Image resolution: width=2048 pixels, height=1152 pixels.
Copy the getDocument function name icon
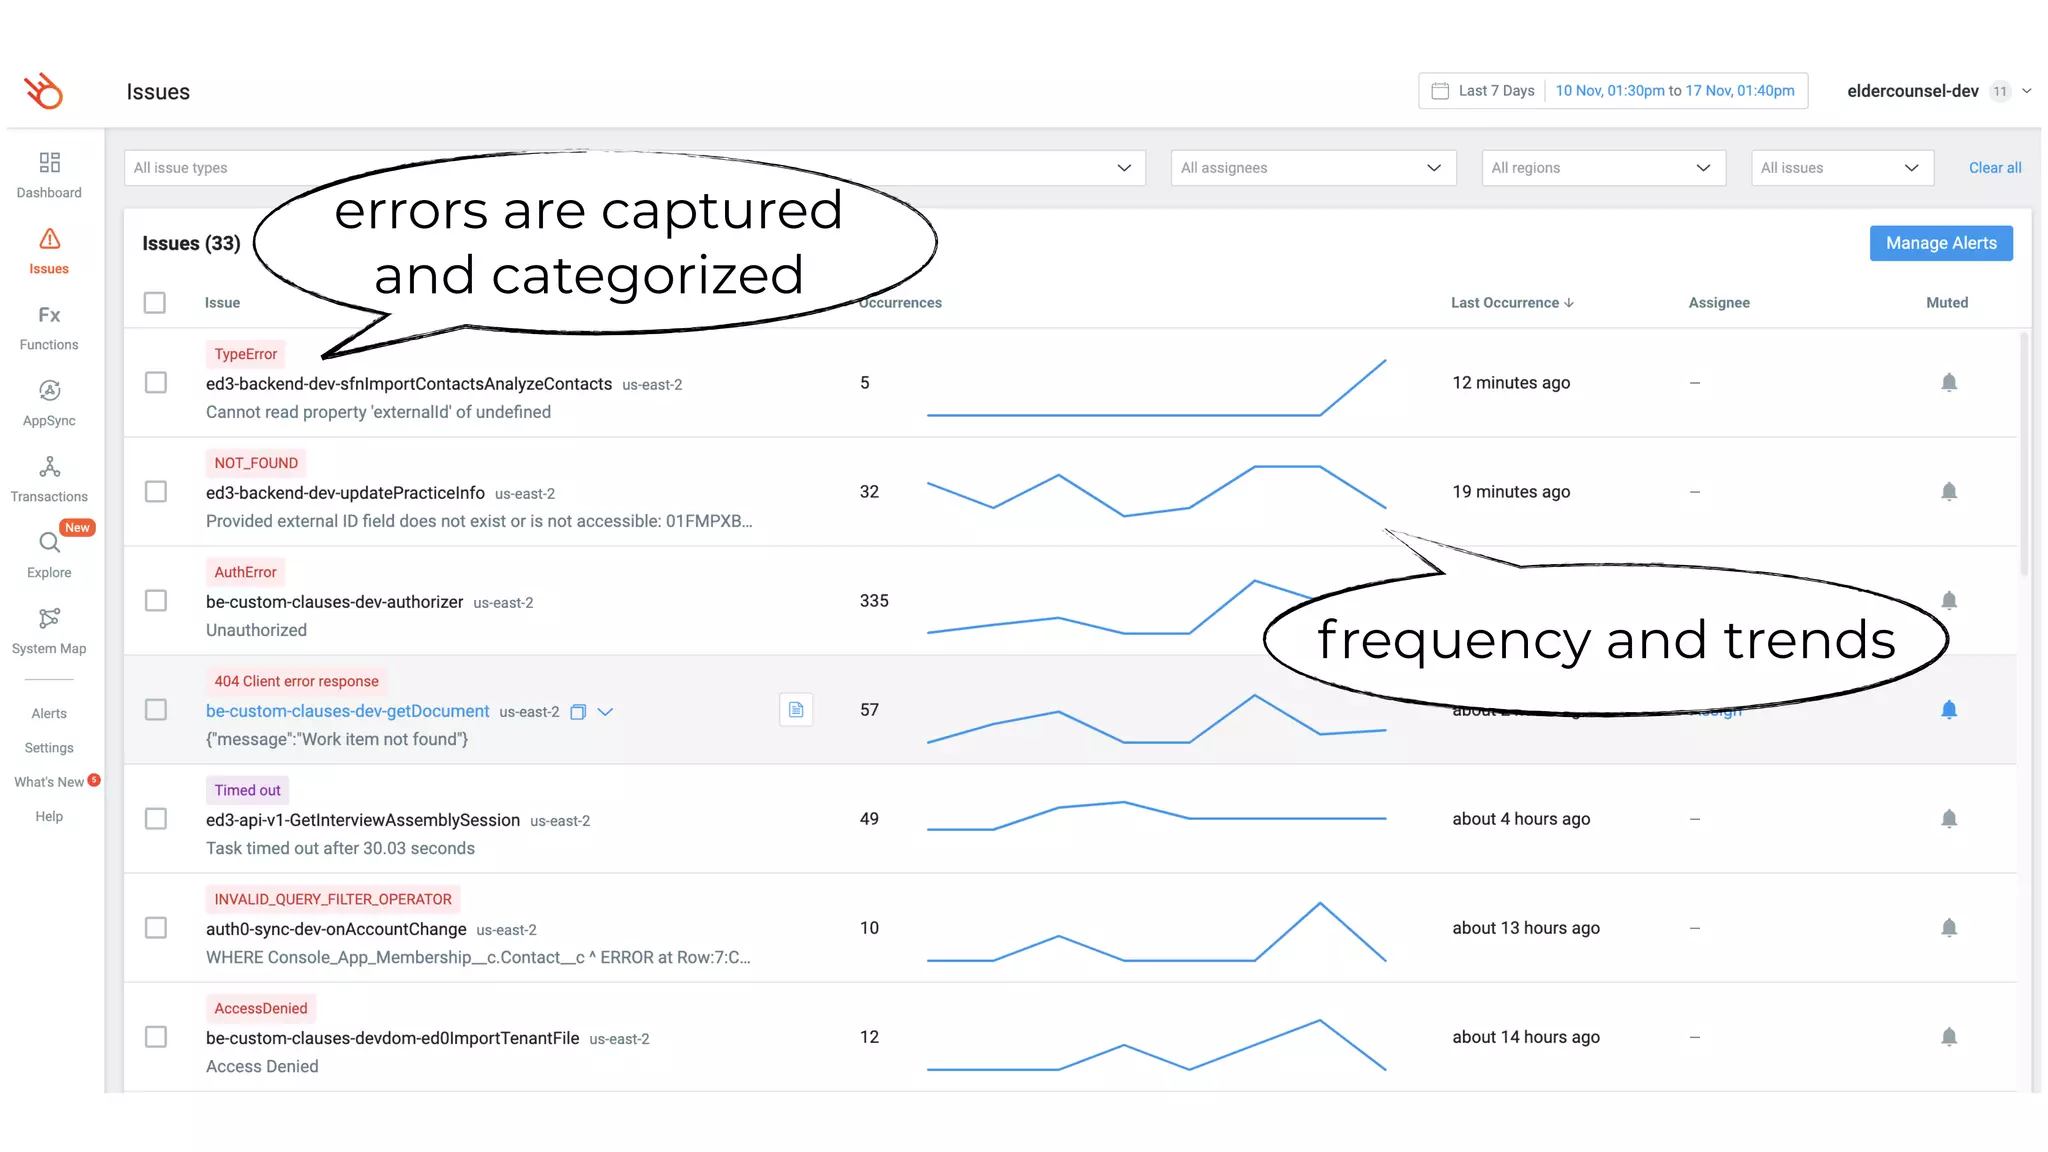click(x=578, y=712)
